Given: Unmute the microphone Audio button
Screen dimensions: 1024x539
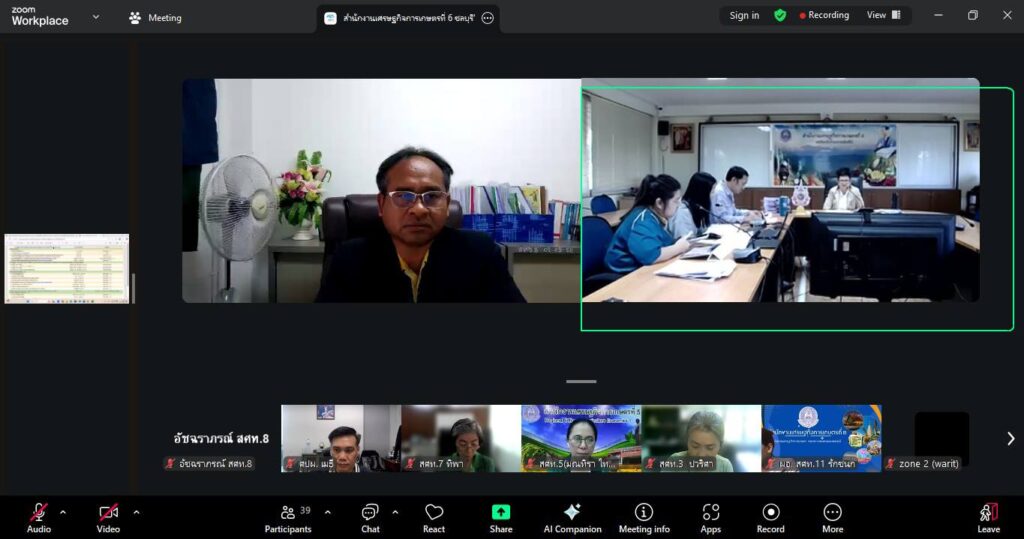Looking at the screenshot, I should coord(39,517).
